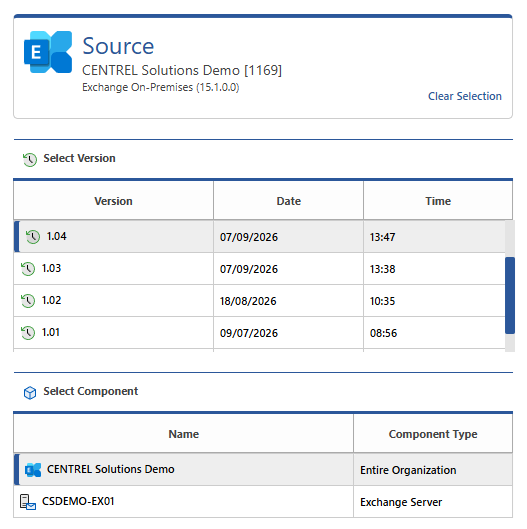527x529 pixels.
Task: Click the Exchange logo icon beside Source
Action: (48, 52)
